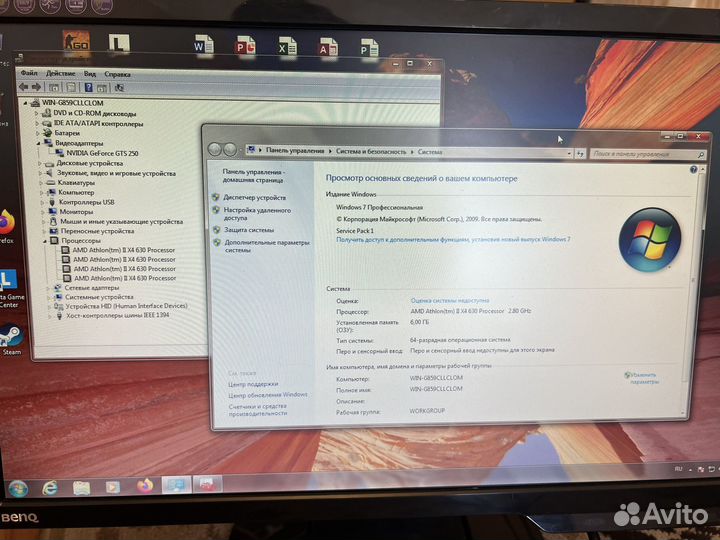720x540 pixels.
Task: Click the back arrow in Device Manager toolbar
Action: (x=23, y=87)
